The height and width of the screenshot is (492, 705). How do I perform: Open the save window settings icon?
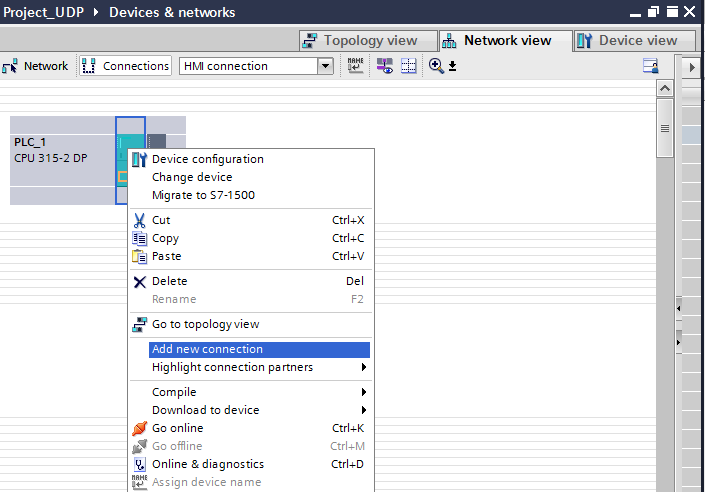[650, 66]
